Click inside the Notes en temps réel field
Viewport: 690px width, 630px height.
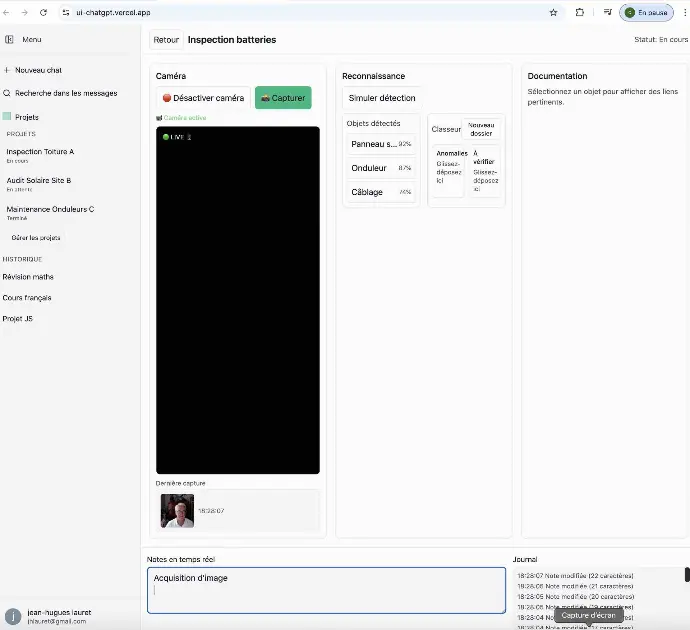(326, 590)
